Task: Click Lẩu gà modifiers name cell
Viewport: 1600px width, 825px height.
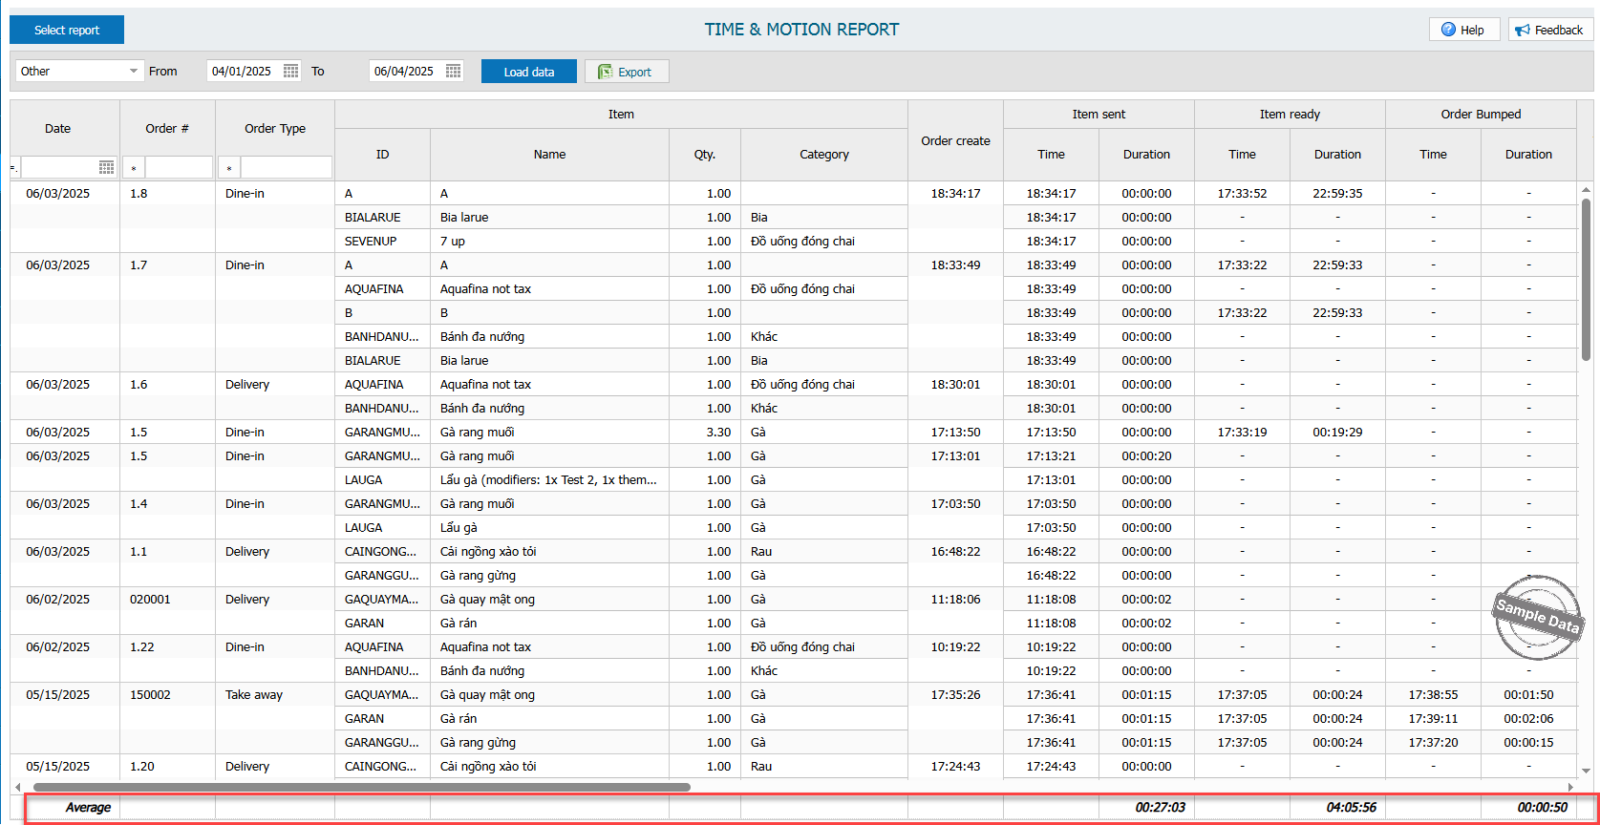Action: (550, 480)
